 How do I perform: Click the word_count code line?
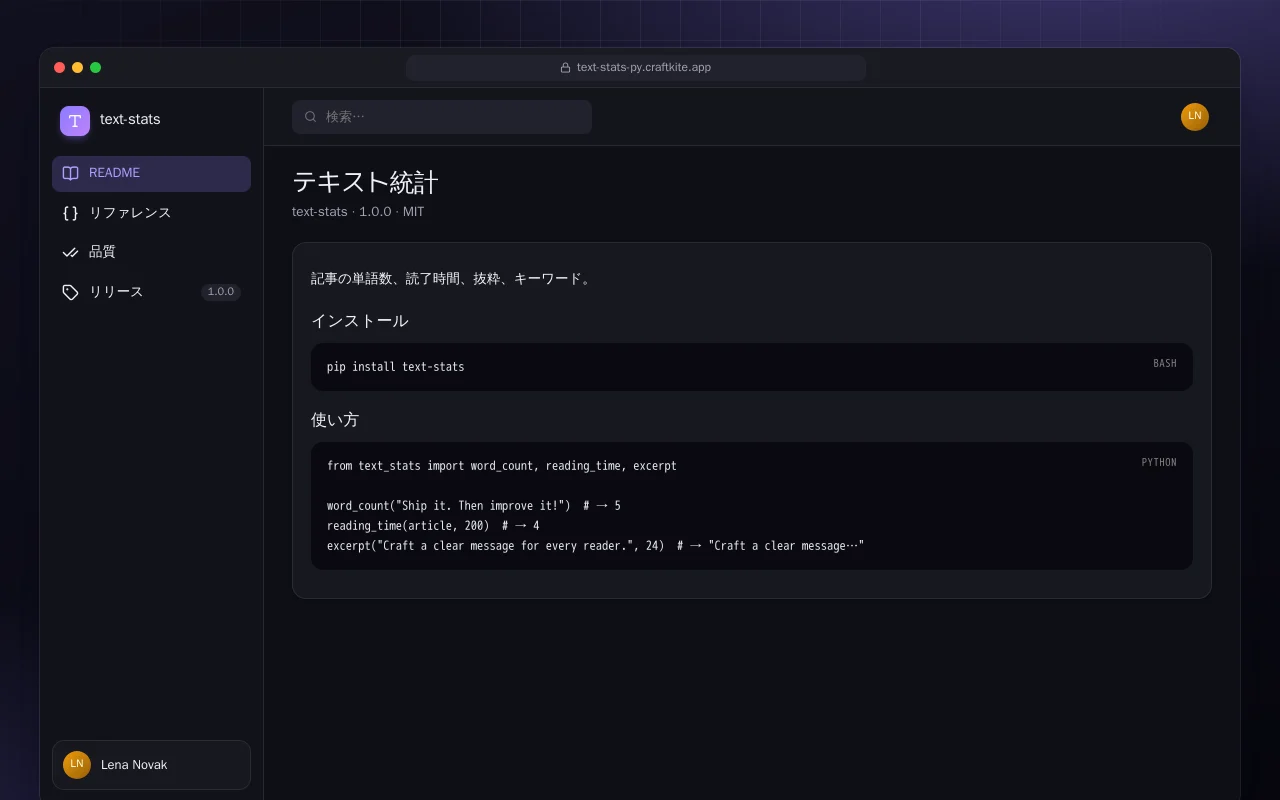pos(474,506)
